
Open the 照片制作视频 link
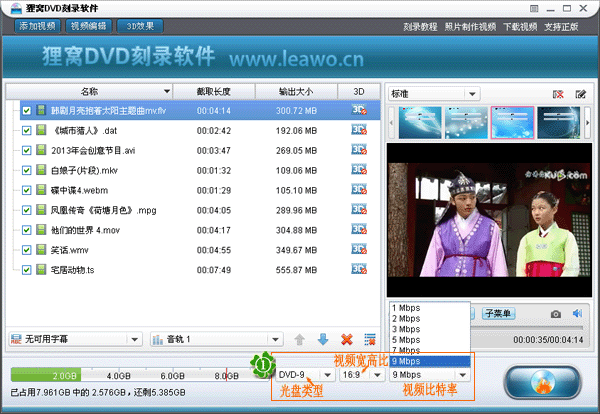470,27
